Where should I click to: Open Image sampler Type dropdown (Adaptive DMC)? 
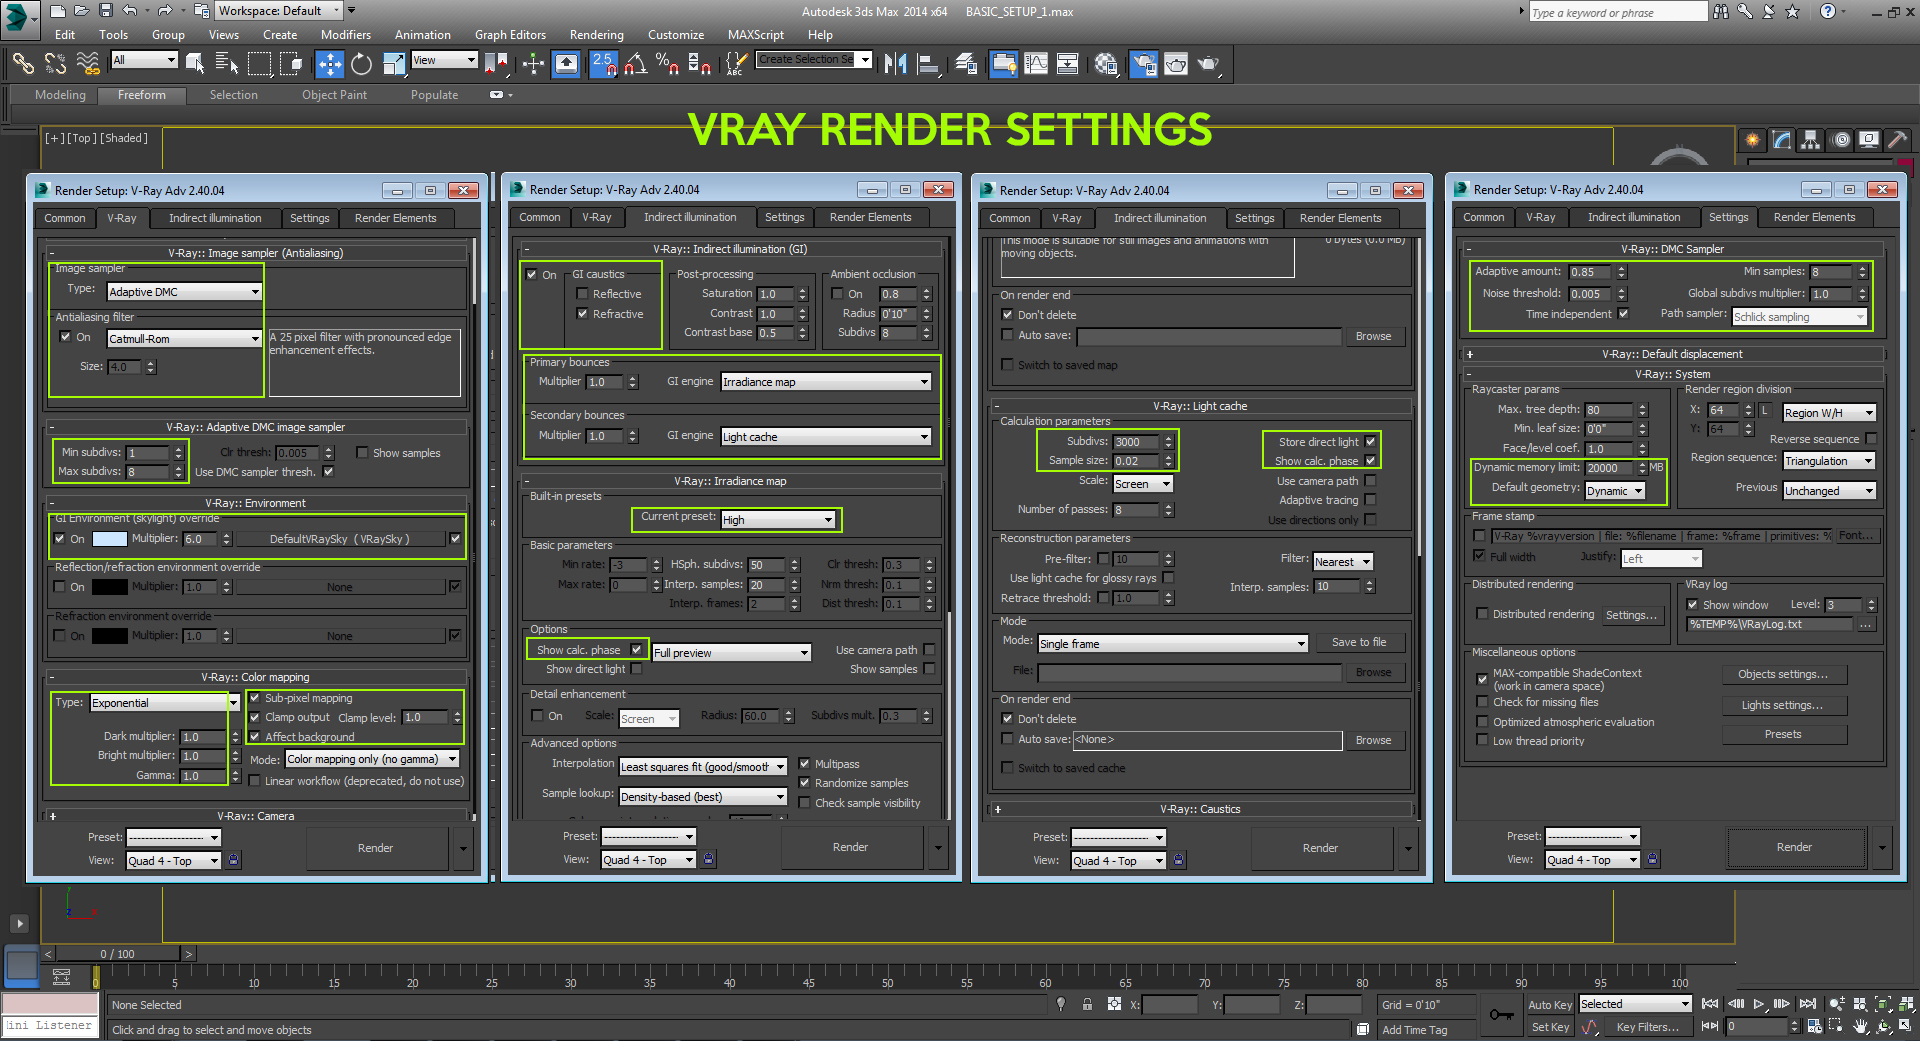[185, 292]
